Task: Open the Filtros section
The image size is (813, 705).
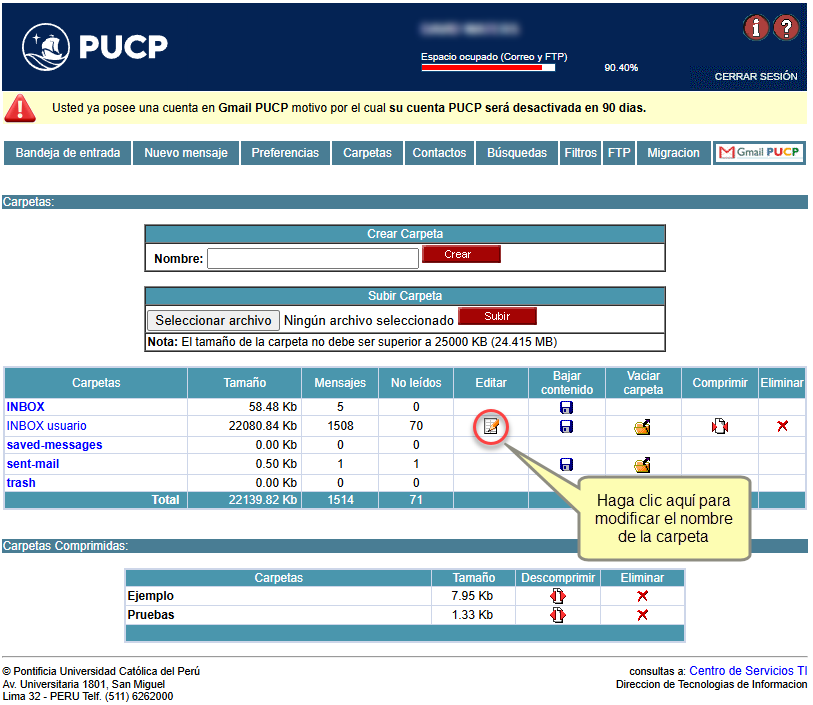Action: tap(580, 153)
